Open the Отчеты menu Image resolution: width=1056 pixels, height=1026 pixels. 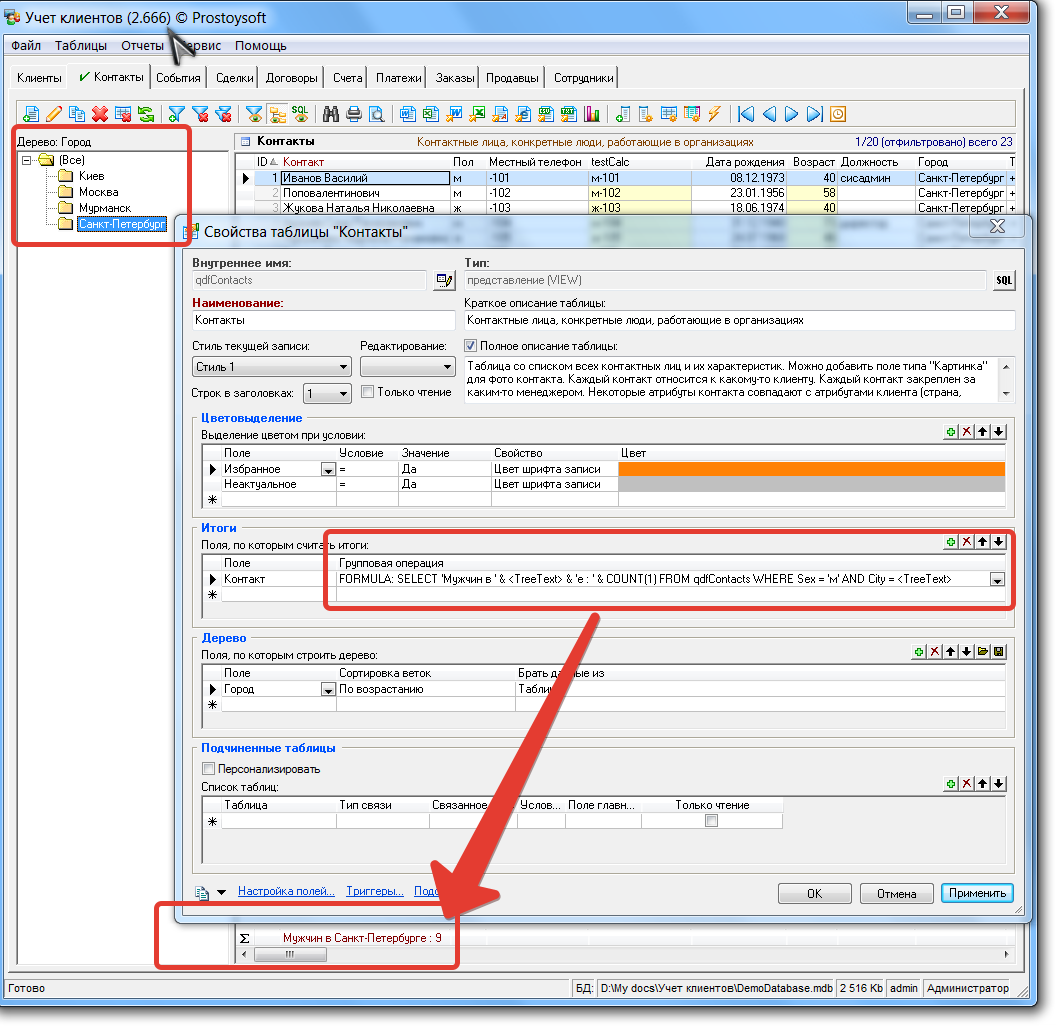click(x=142, y=46)
